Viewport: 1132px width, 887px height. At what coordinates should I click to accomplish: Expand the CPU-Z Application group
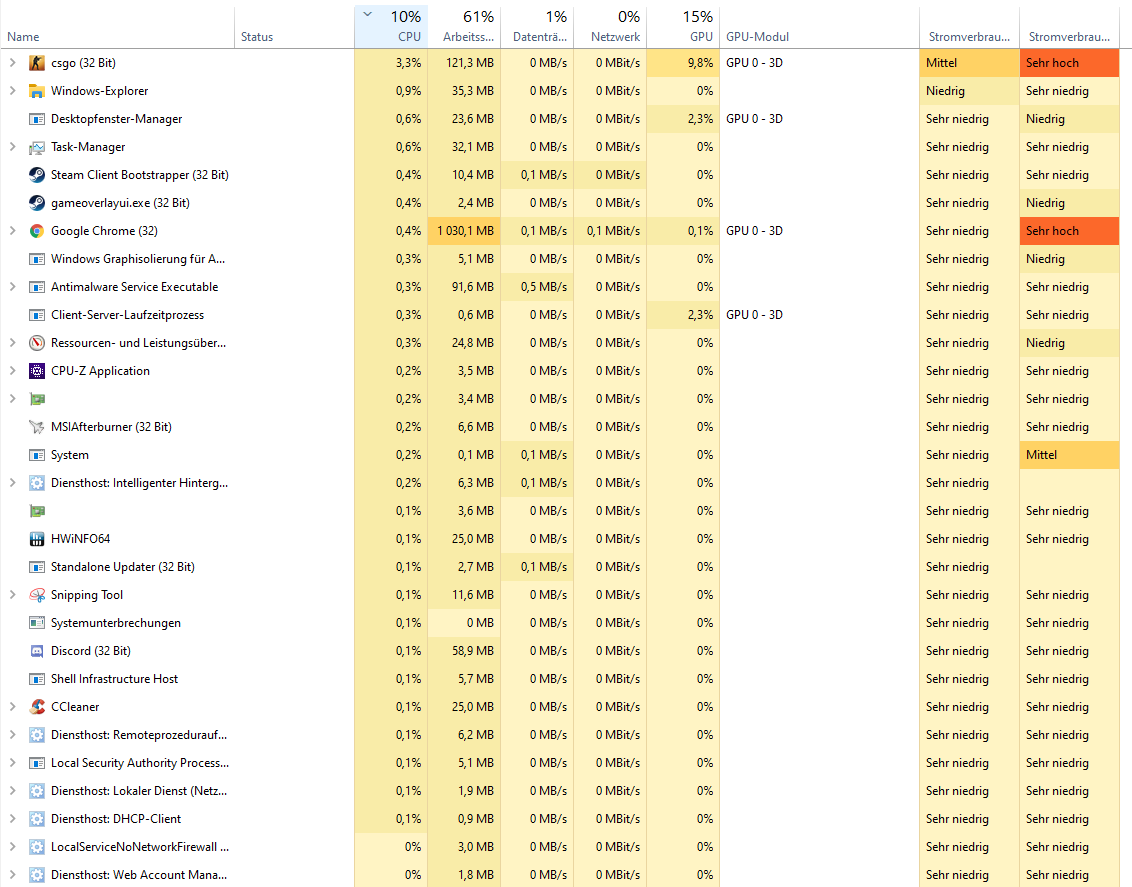pos(12,371)
